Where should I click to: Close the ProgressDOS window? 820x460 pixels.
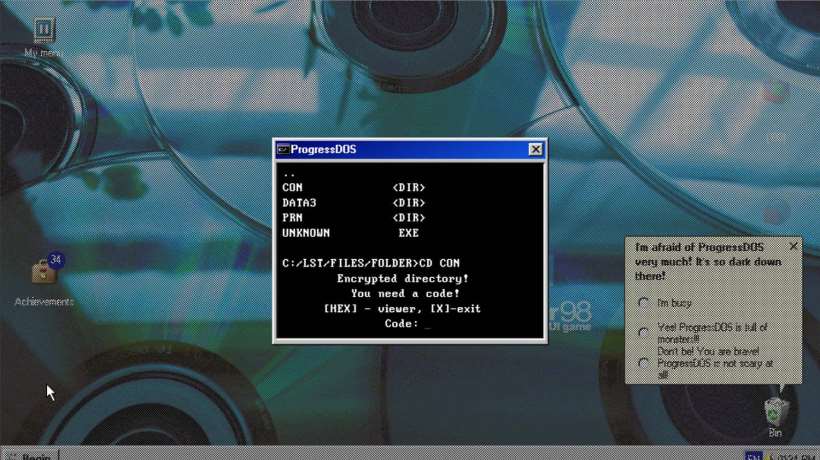[535, 150]
